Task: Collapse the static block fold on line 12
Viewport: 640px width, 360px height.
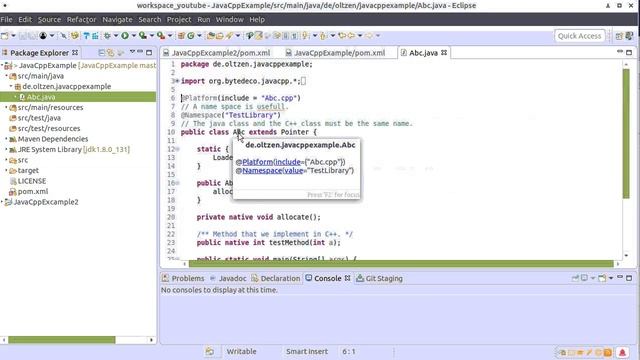Action: point(177,149)
